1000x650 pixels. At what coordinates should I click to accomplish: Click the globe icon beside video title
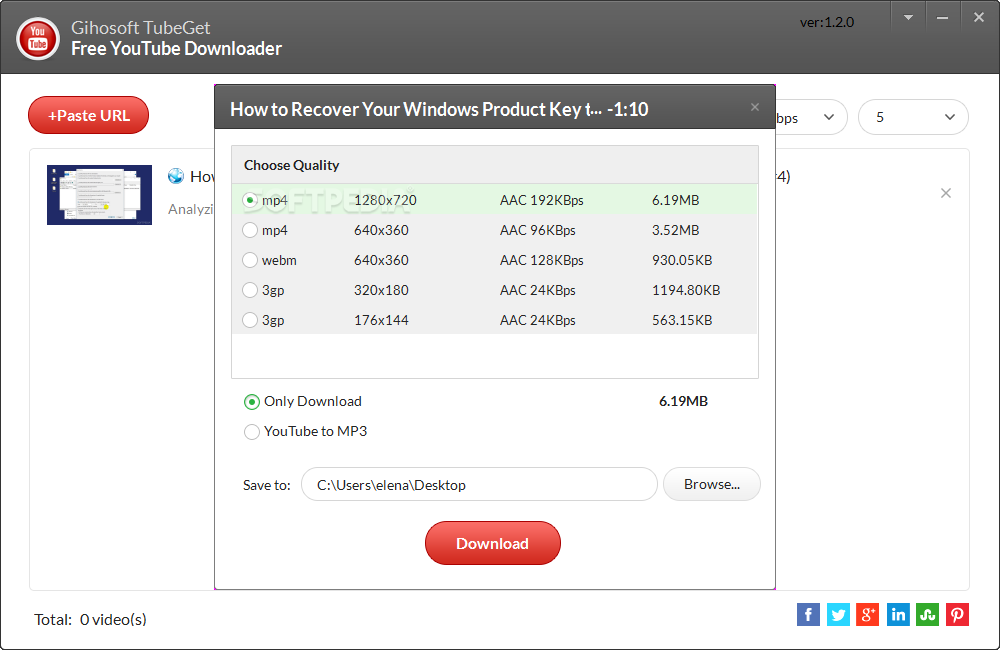pyautogui.click(x=176, y=176)
